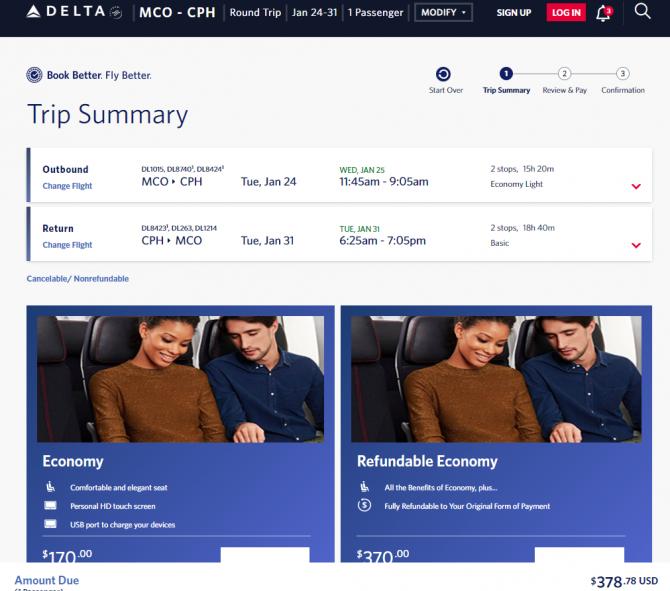Open the notifications bell icon
This screenshot has height=591, width=670.
pos(604,13)
